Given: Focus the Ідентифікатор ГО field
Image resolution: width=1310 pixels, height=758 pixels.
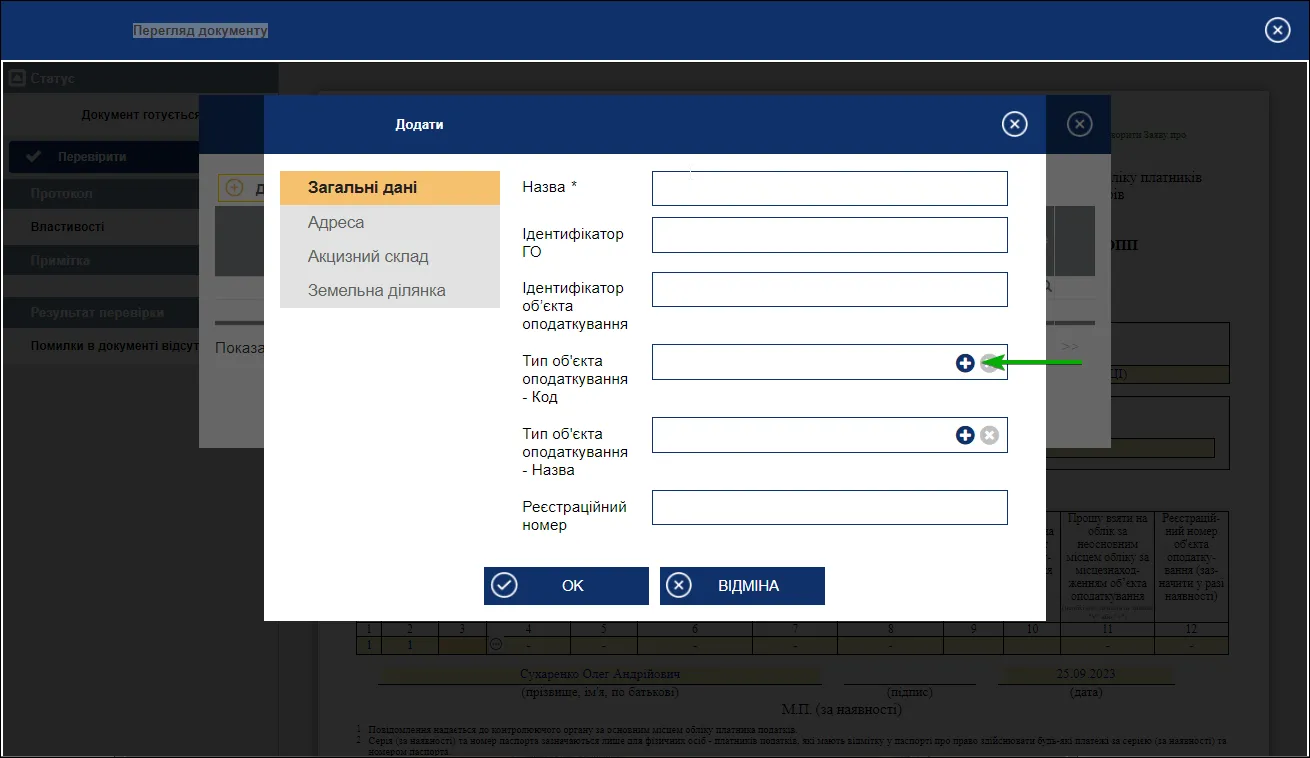Looking at the screenshot, I should click(829, 235).
